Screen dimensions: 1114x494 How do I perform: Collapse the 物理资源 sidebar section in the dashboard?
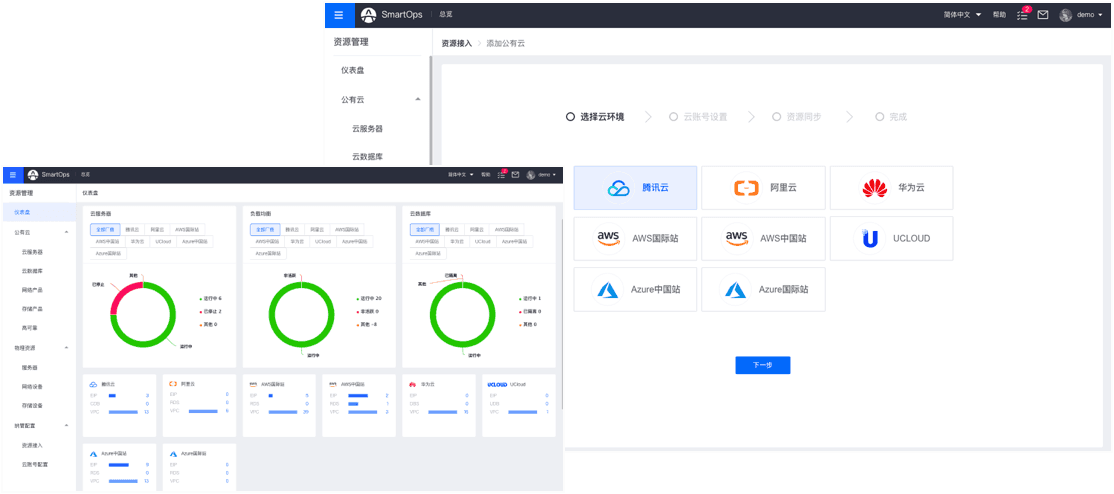(66, 347)
